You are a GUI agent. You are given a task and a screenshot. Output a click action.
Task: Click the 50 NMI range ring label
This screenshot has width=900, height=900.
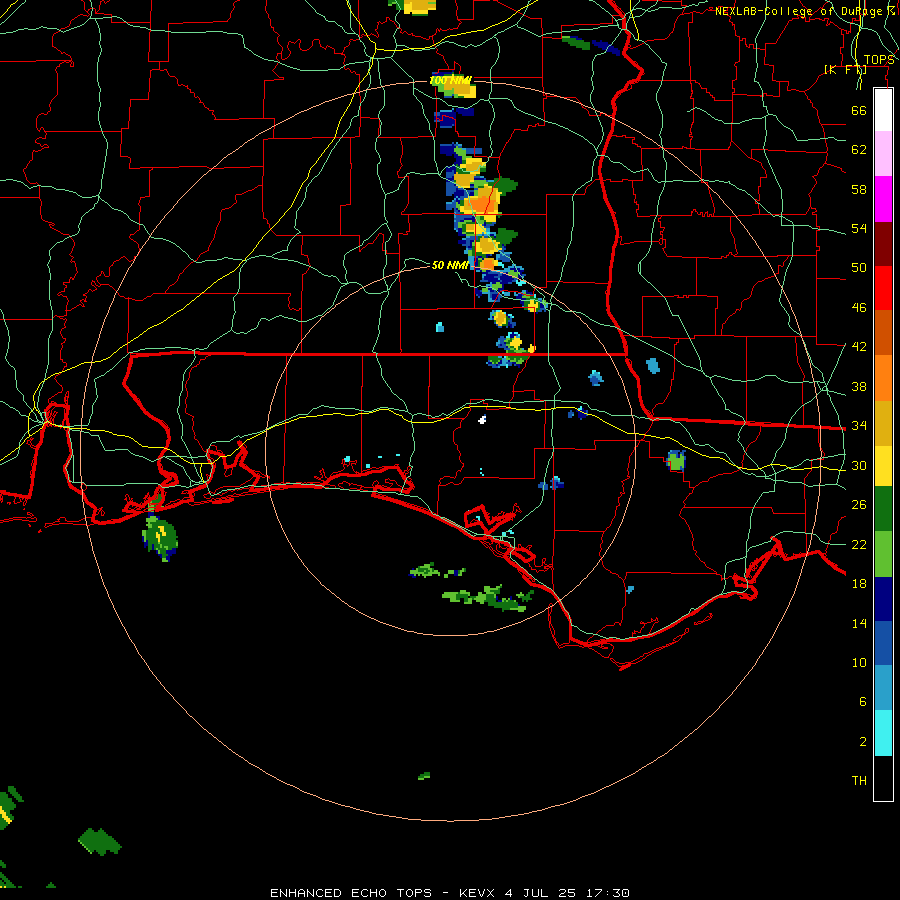click(x=450, y=265)
